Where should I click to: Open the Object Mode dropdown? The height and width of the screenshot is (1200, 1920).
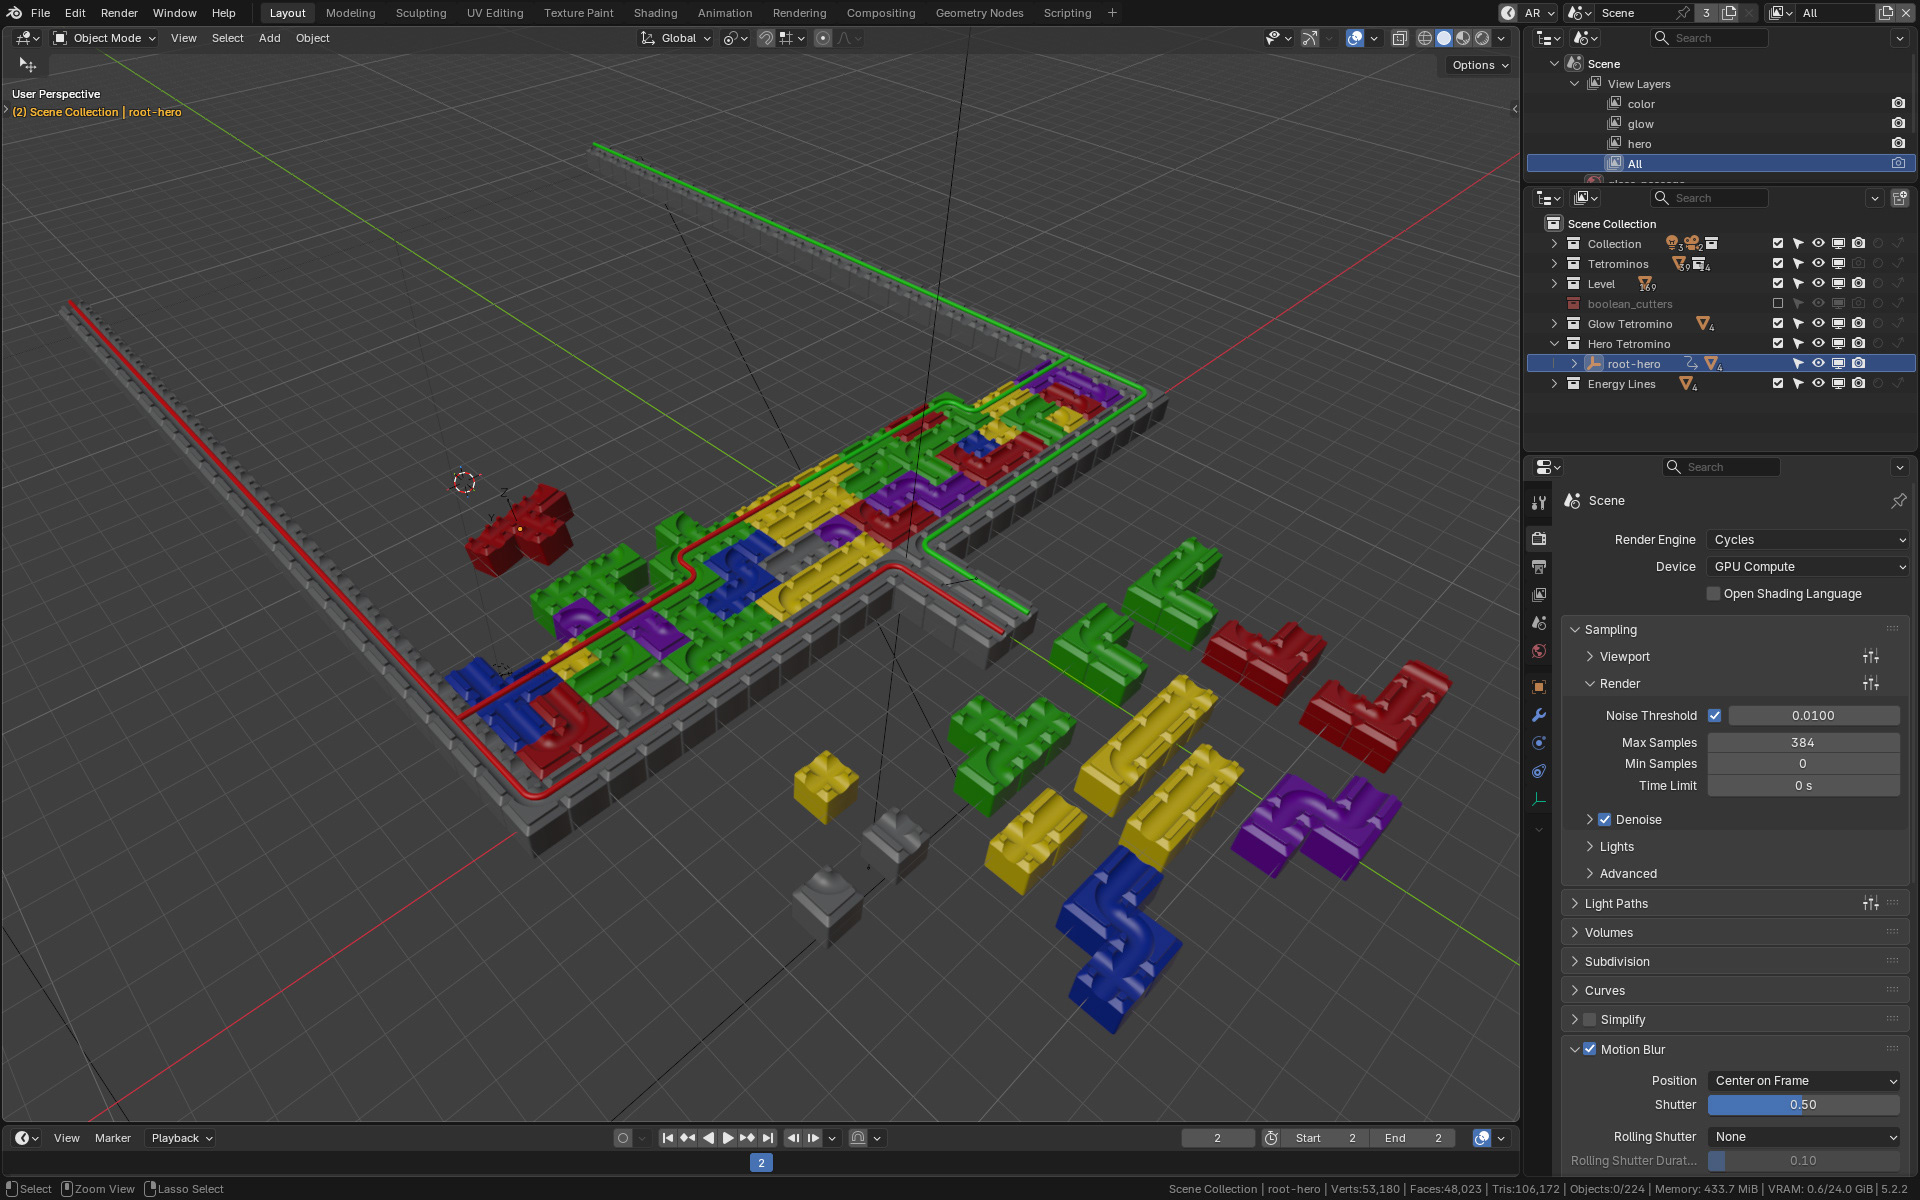click(105, 38)
